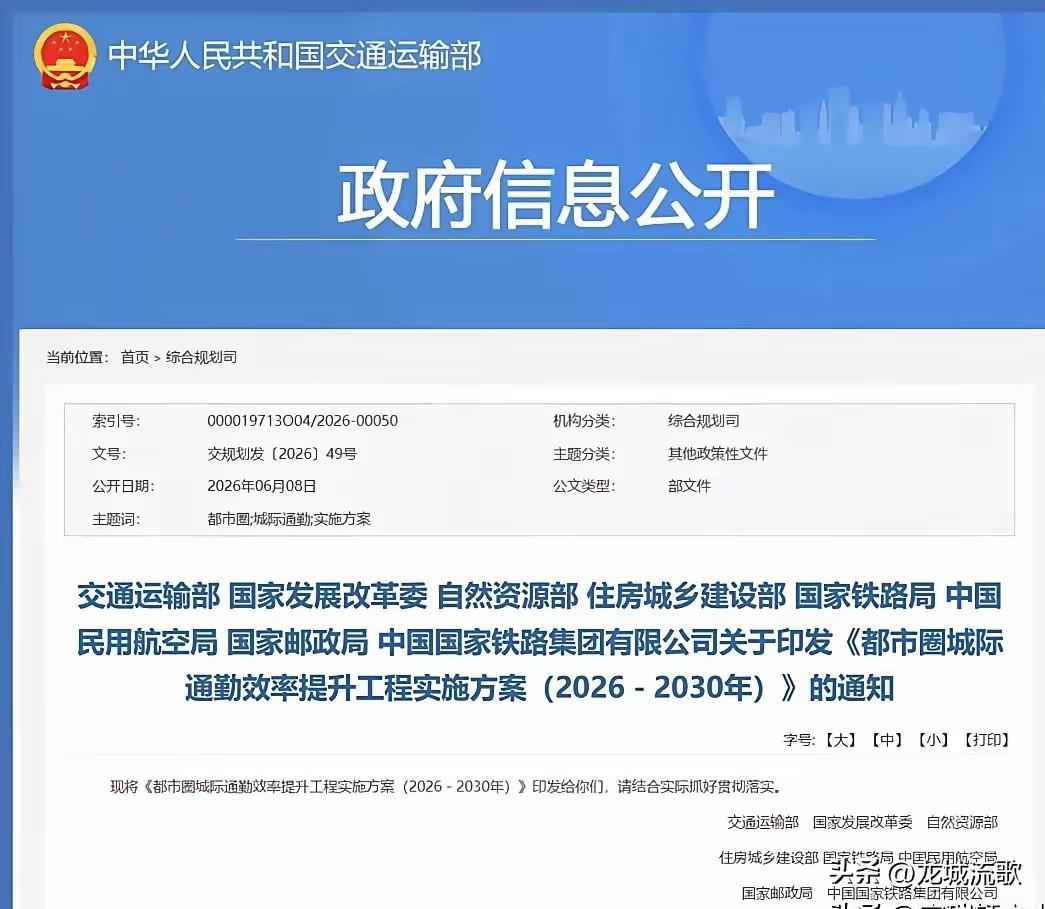Select index number 000019713O04/2026-00050

(x=303, y=421)
